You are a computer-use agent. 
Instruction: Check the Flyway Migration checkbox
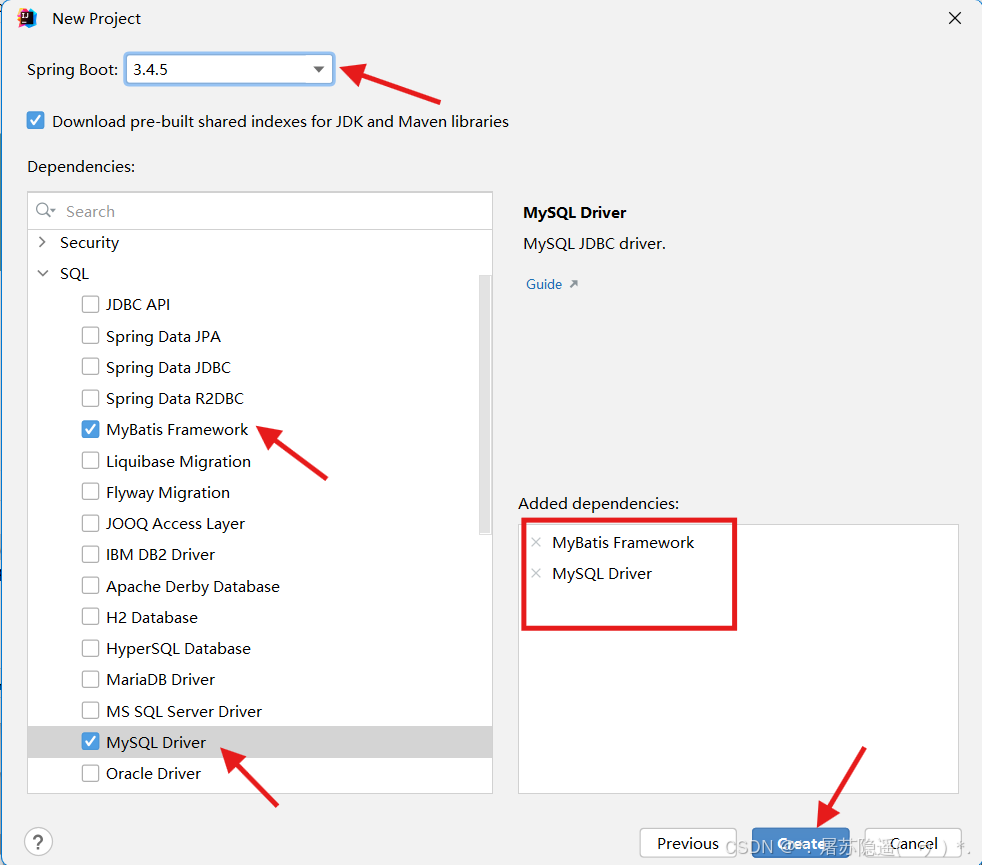pyautogui.click(x=90, y=492)
